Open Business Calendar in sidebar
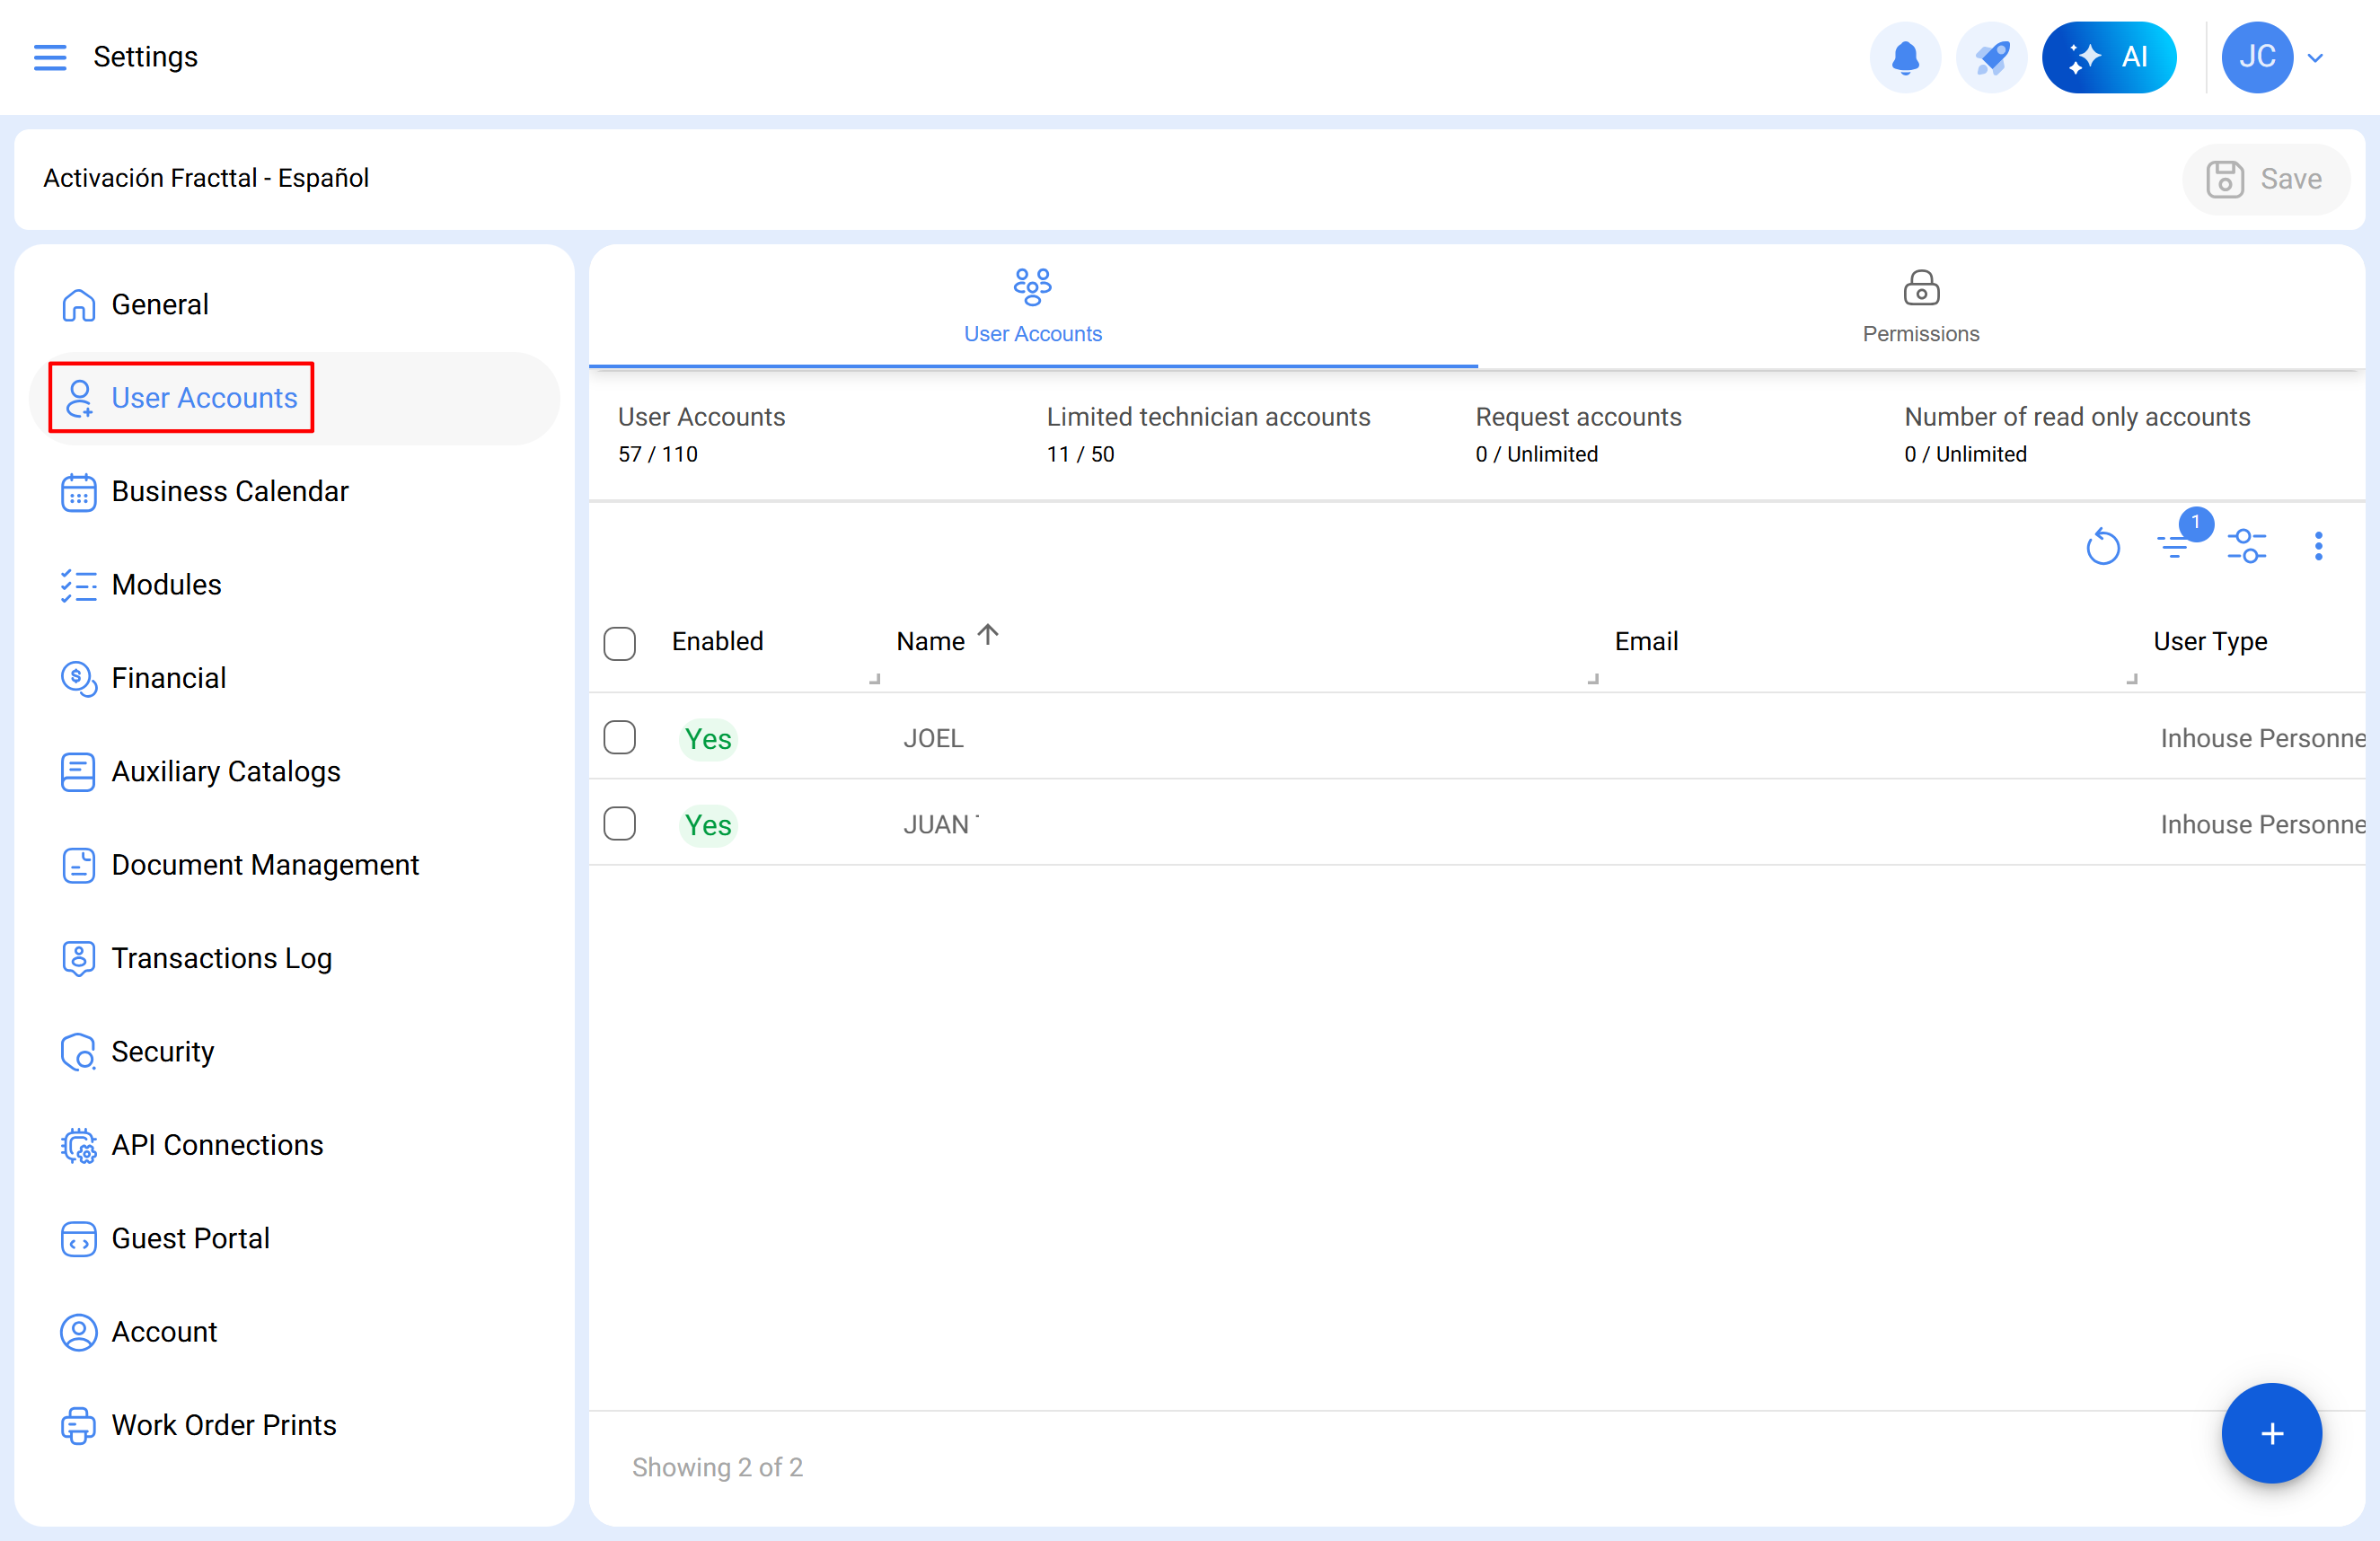Screen dimensions: 2380x1541 [229, 491]
